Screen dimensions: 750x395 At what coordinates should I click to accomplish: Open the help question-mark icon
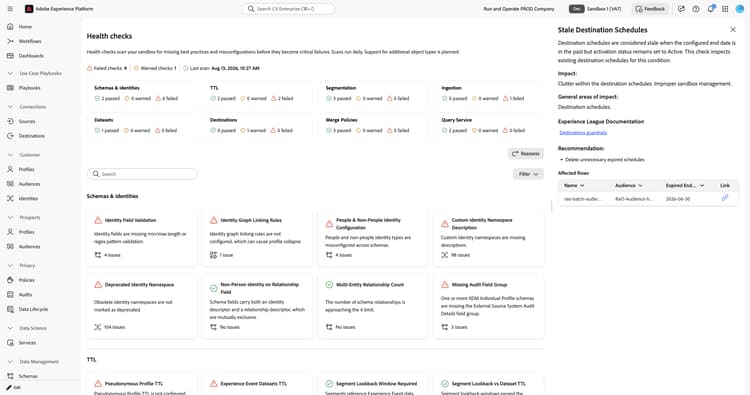(x=696, y=9)
